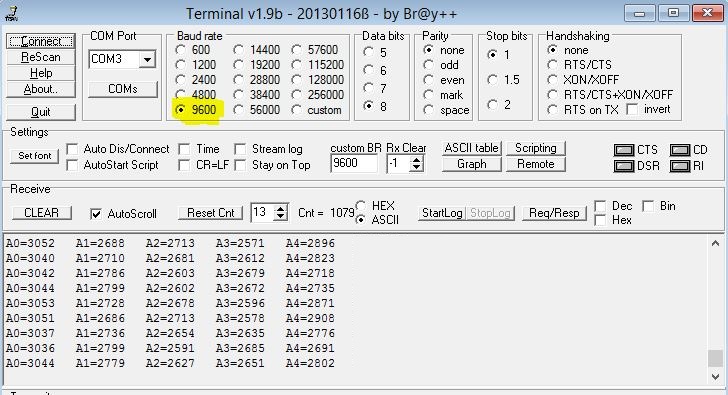The width and height of the screenshot is (728, 395).
Task: Click the Connect button
Action: (41, 41)
